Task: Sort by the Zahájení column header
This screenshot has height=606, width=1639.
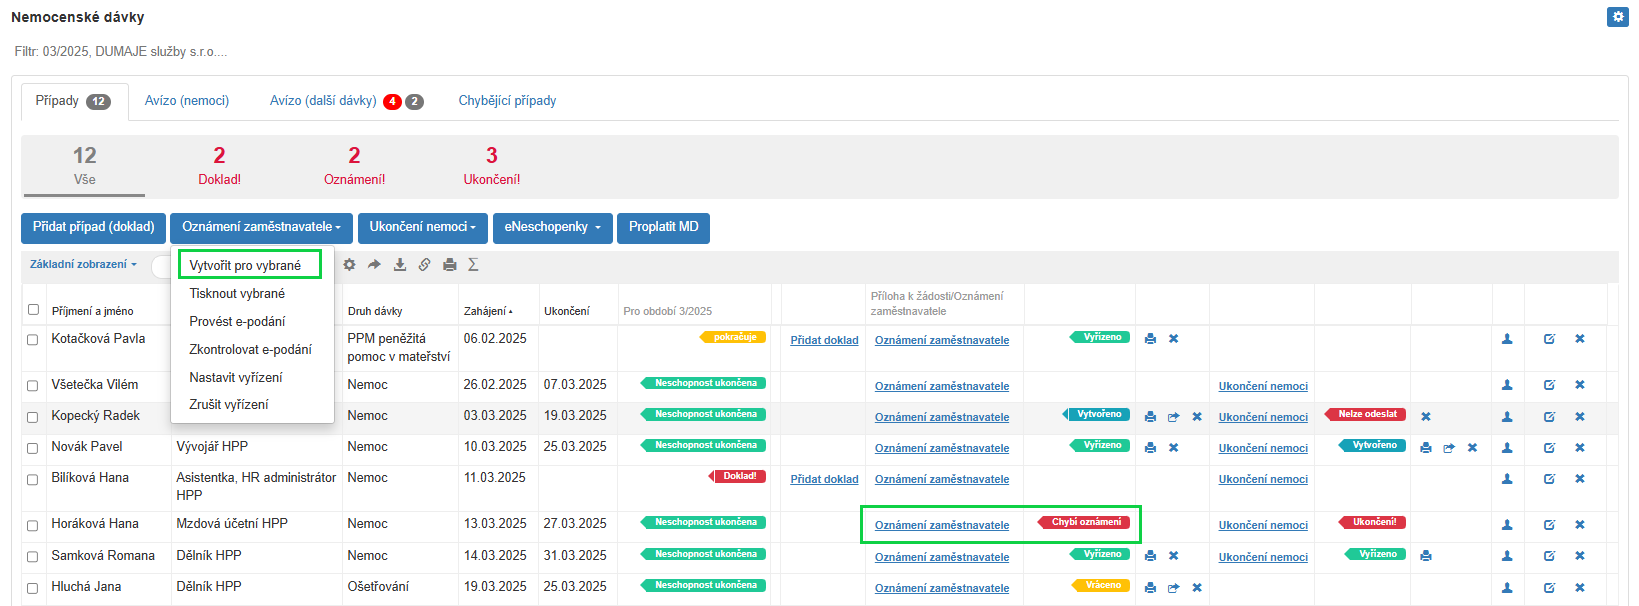Action: (488, 311)
